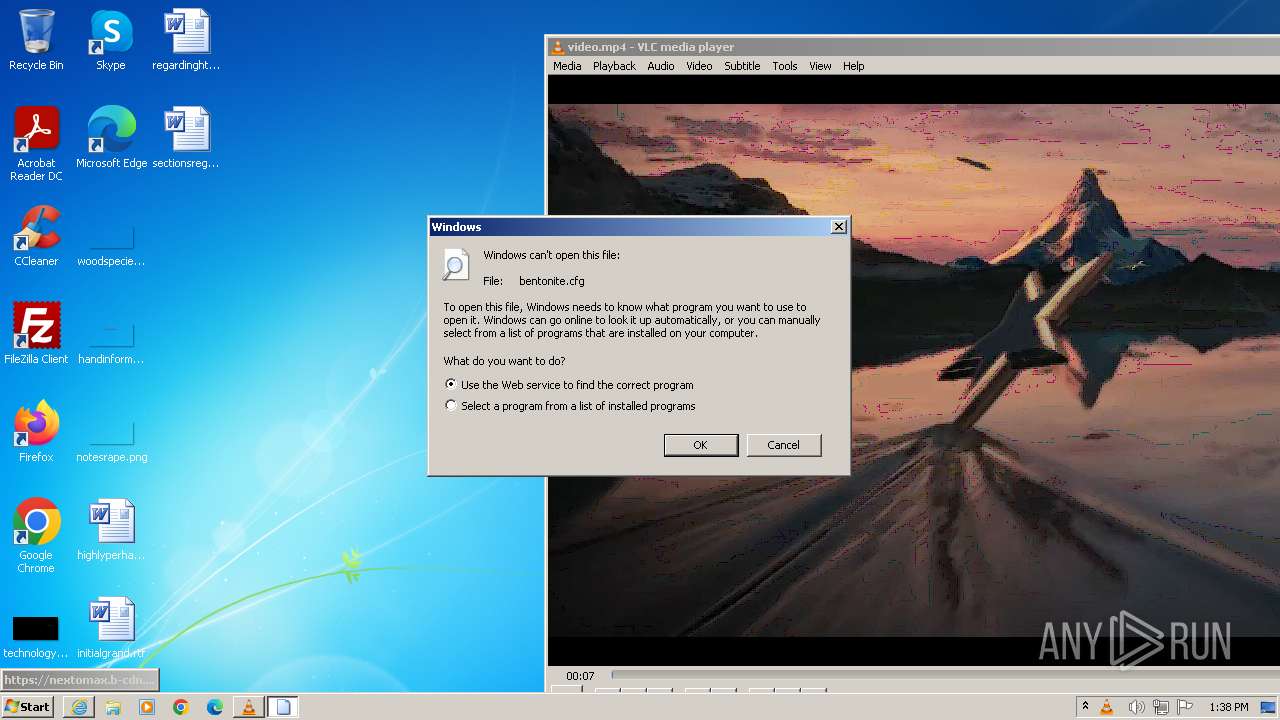This screenshot has height=720, width=1280.
Task: Click the video.mp4 VLC title bar
Action: tap(912, 47)
